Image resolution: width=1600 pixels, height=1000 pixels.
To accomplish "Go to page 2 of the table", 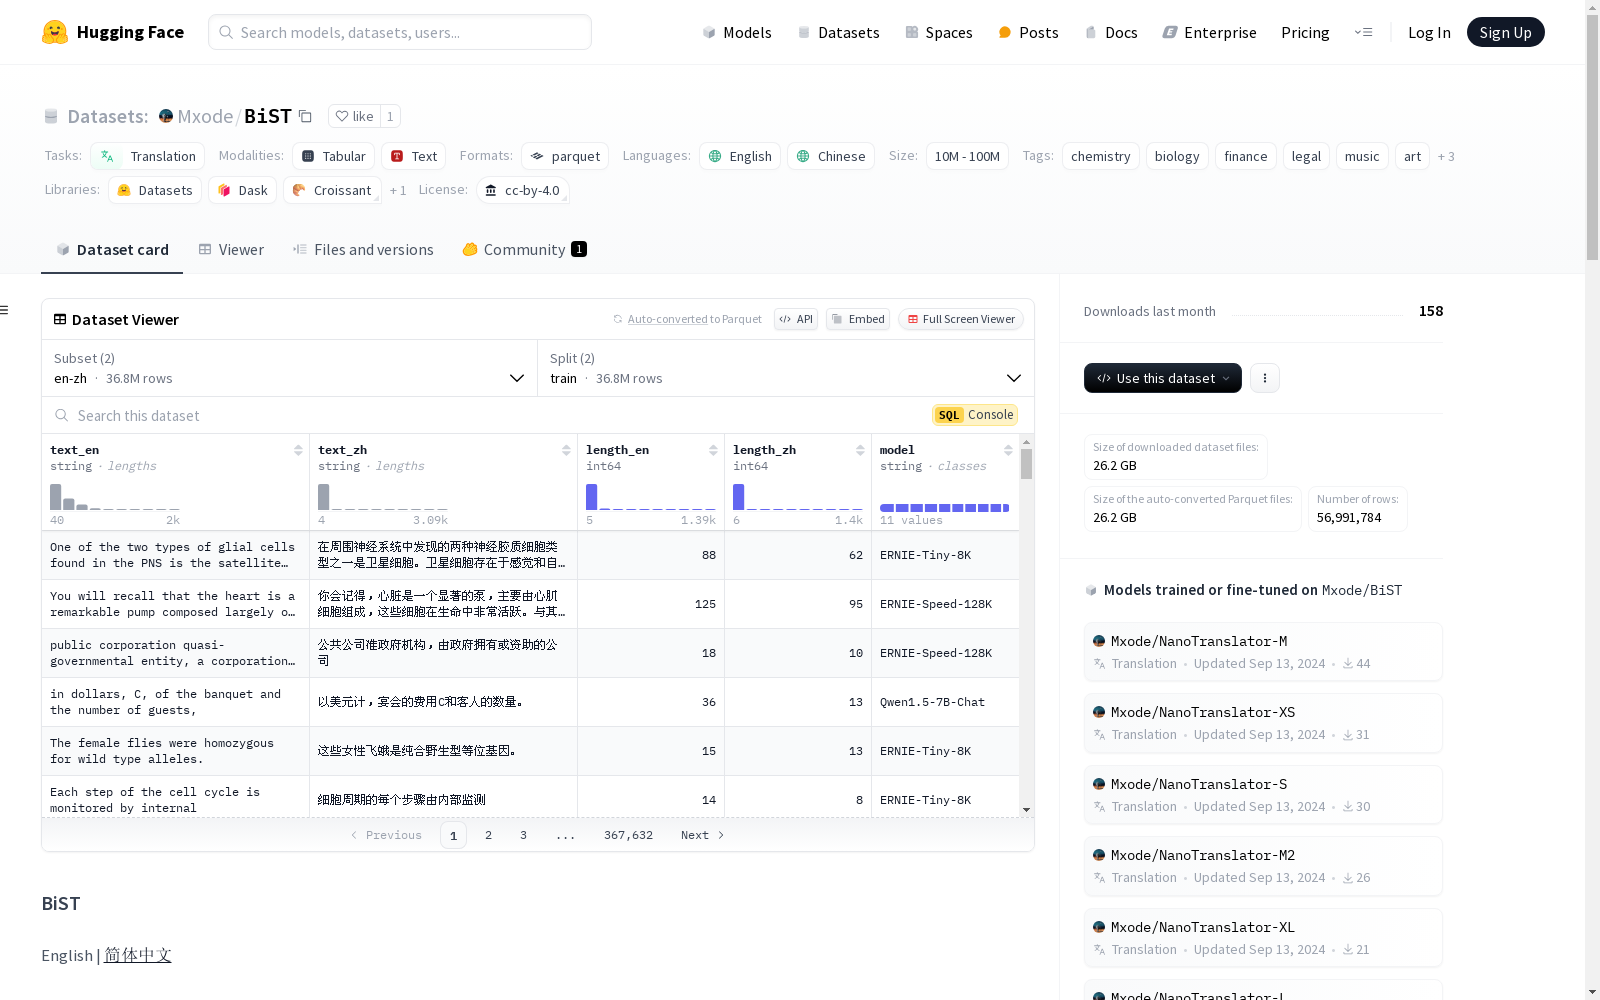I will [488, 835].
